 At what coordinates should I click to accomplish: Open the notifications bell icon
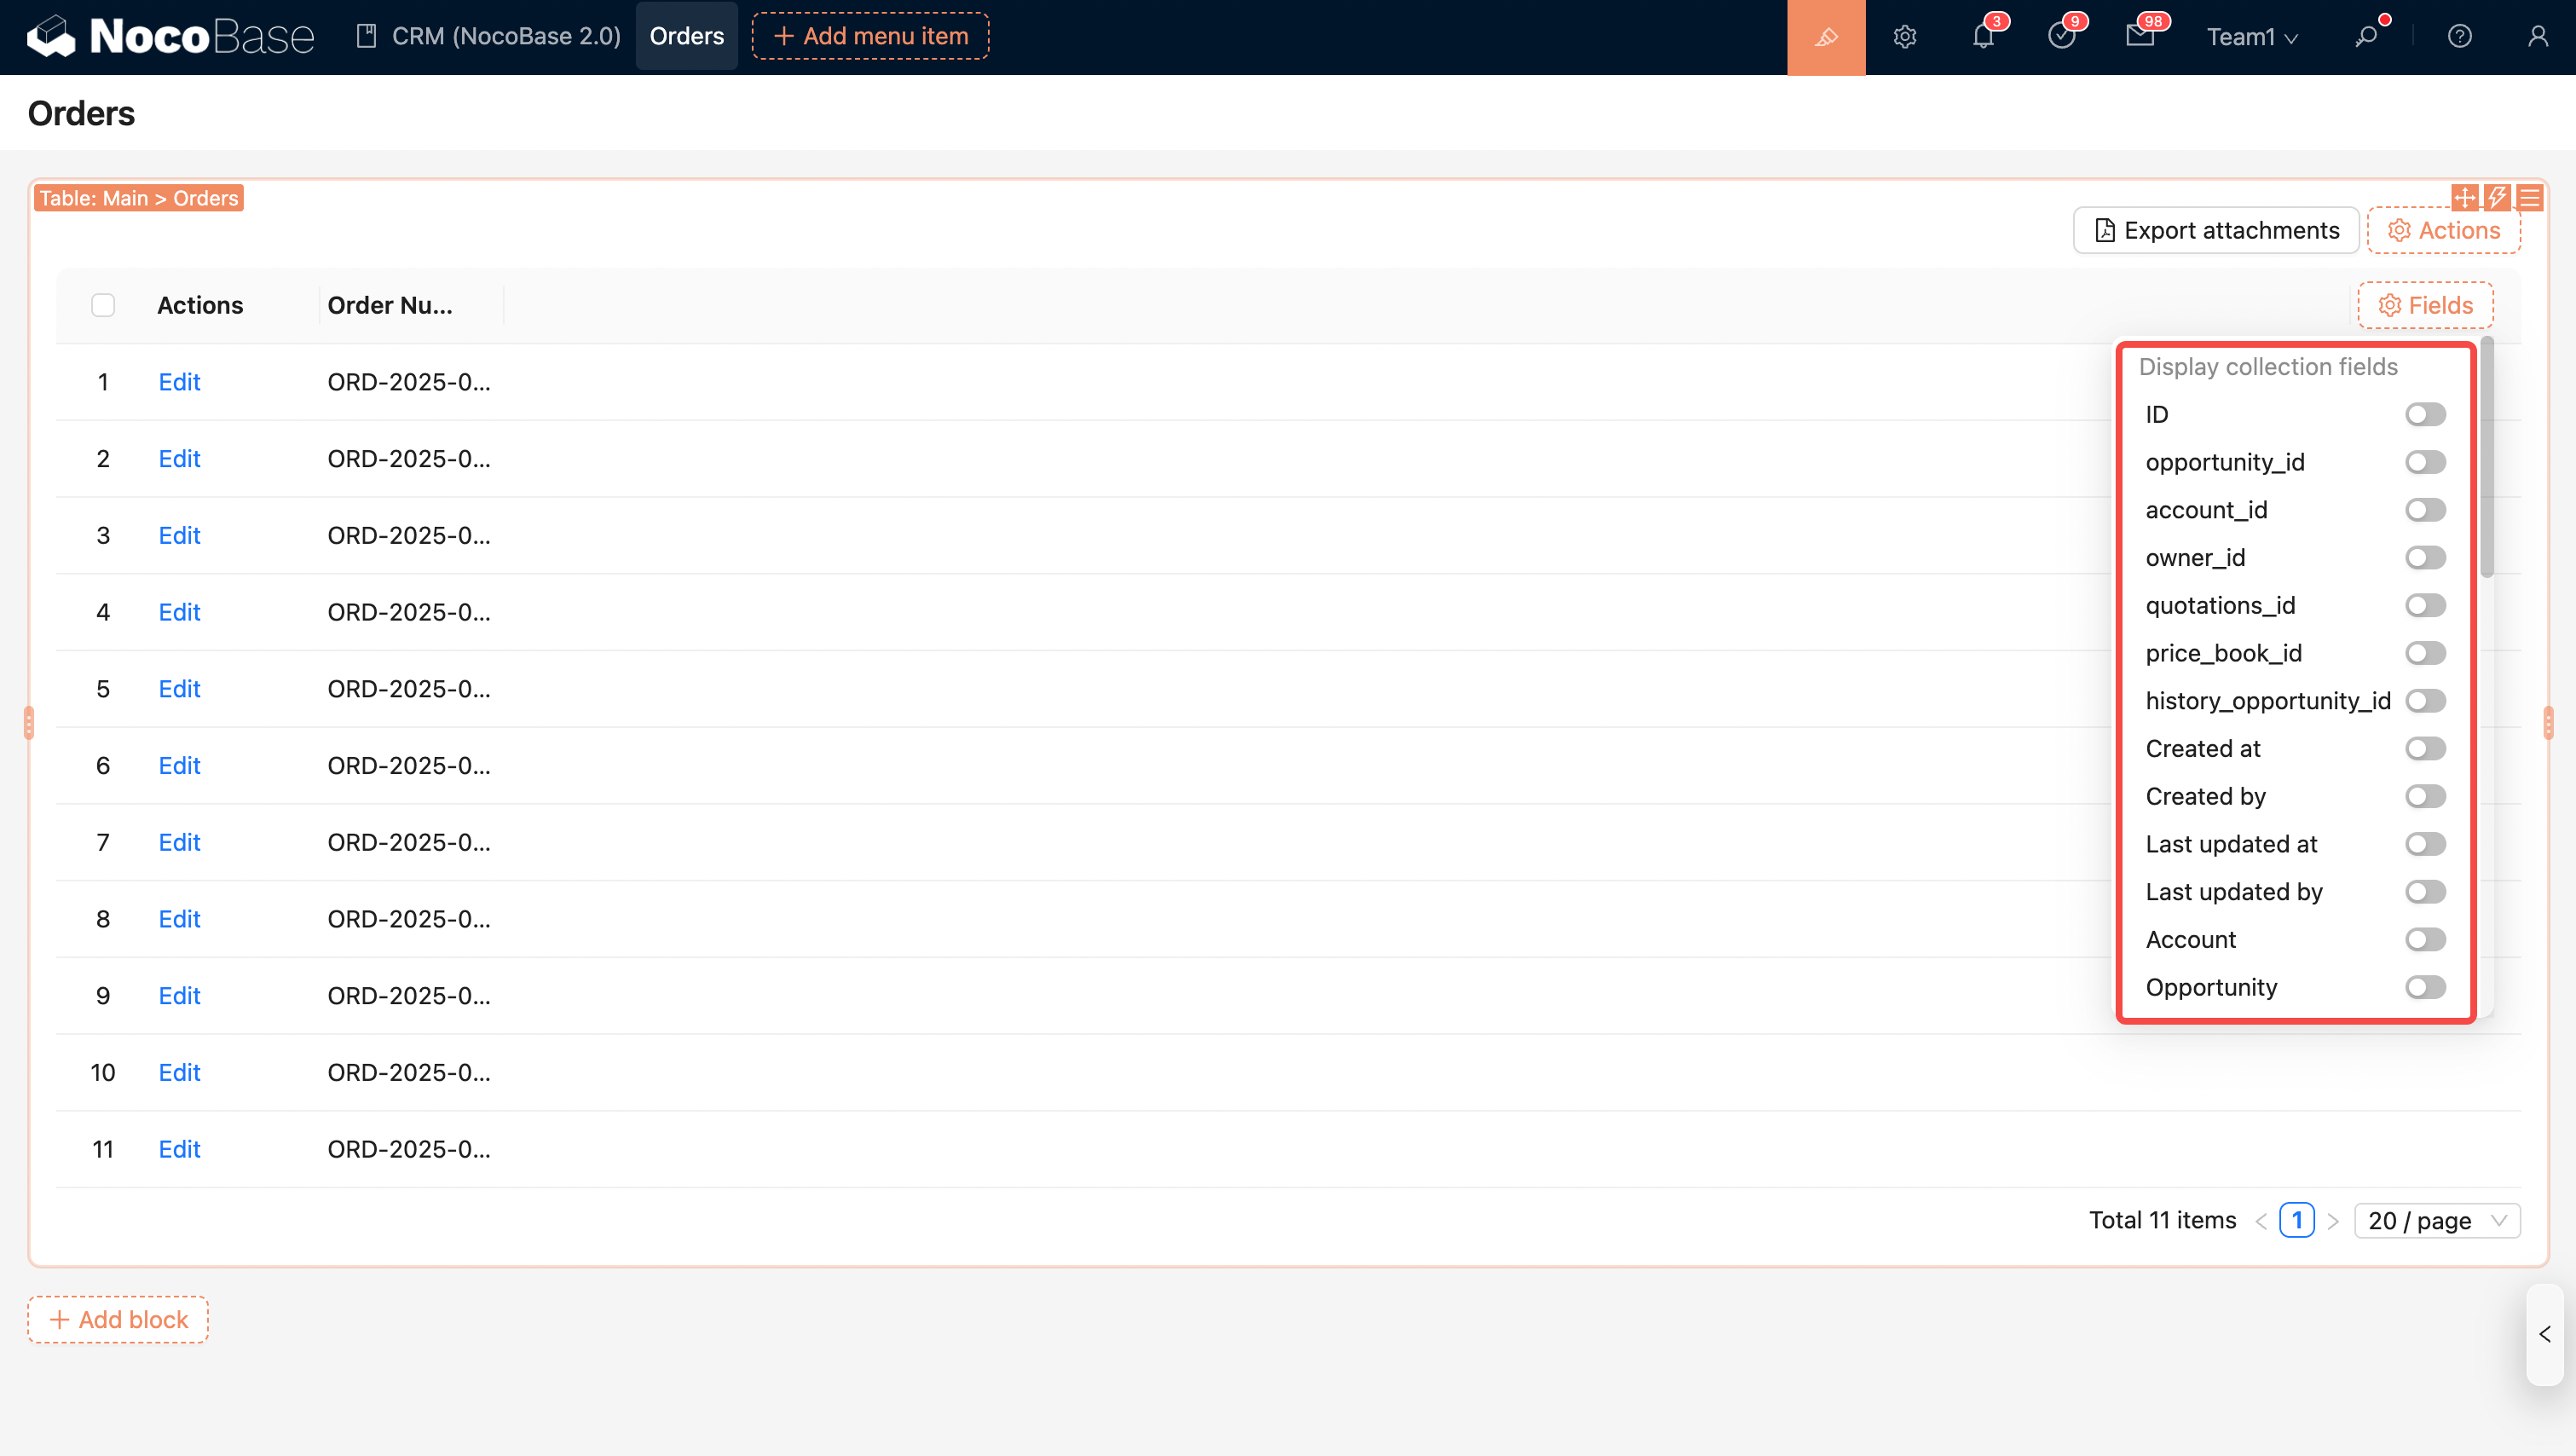(x=1983, y=37)
